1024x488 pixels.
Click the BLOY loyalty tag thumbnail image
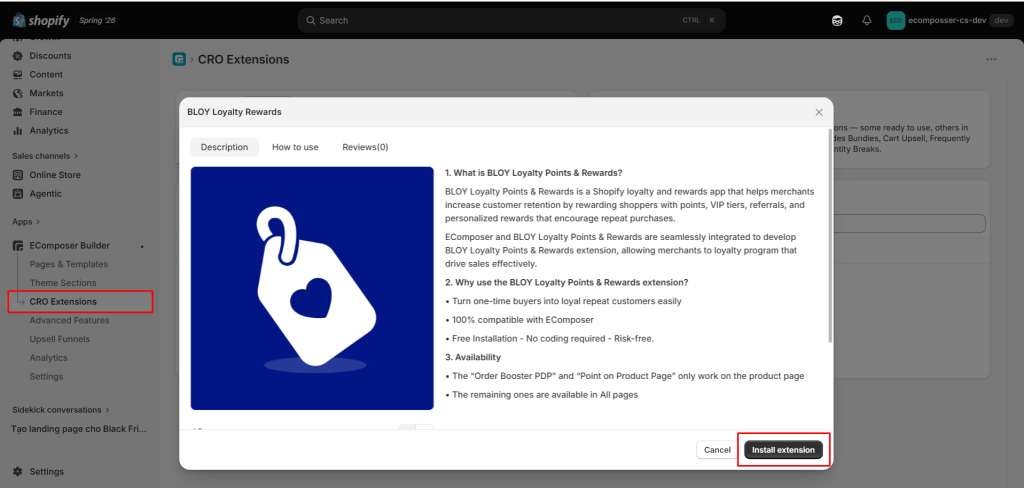(x=312, y=288)
